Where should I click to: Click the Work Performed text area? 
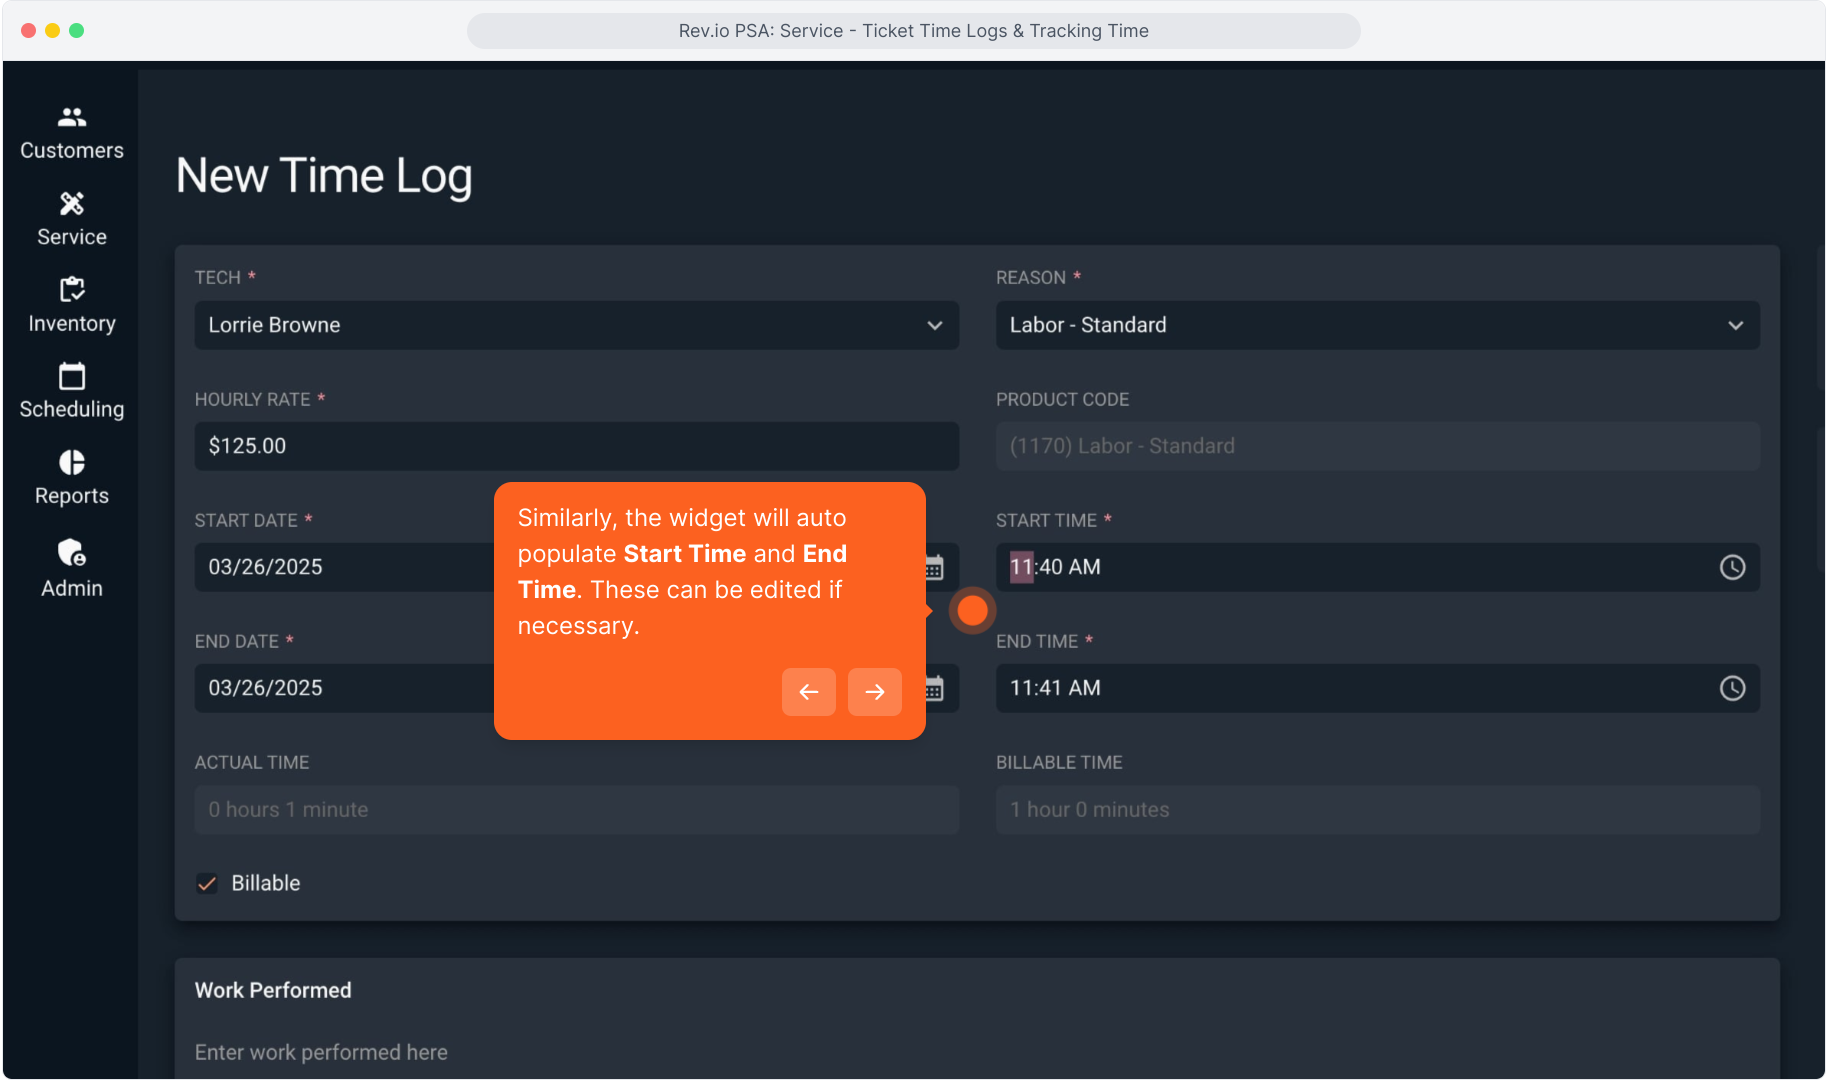(976, 1052)
